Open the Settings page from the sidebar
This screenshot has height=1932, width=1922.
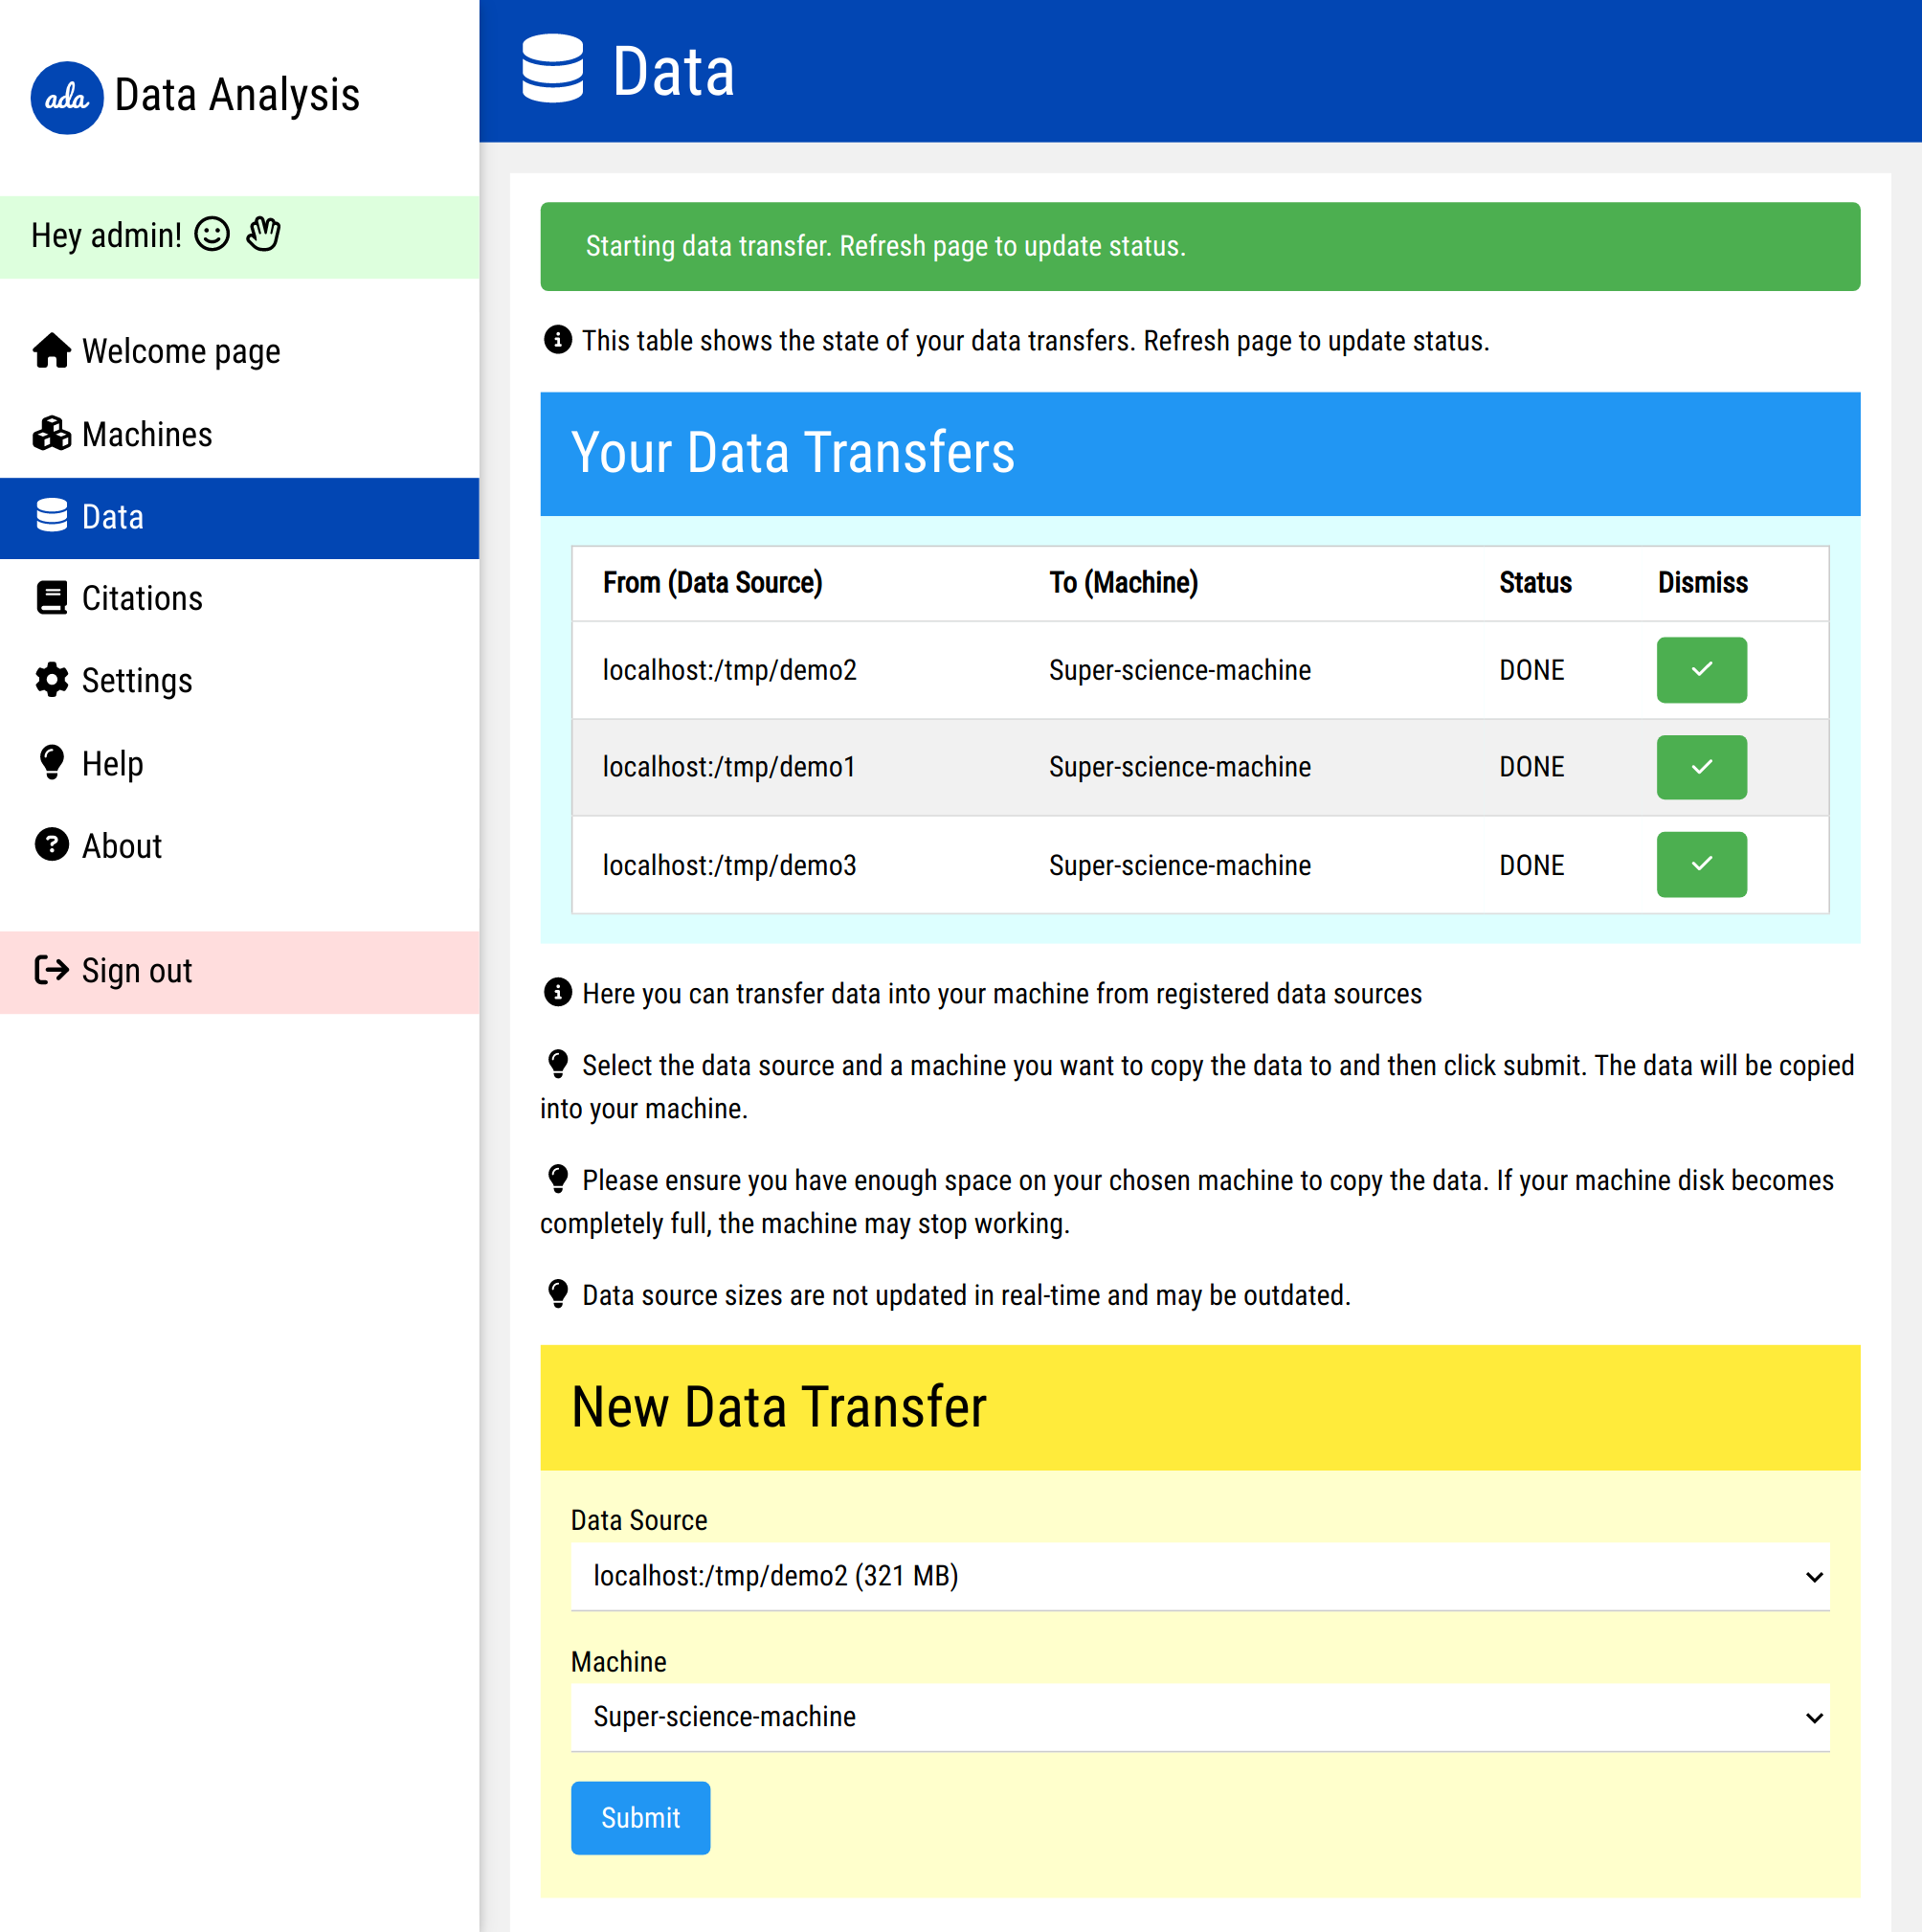pyautogui.click(x=137, y=680)
